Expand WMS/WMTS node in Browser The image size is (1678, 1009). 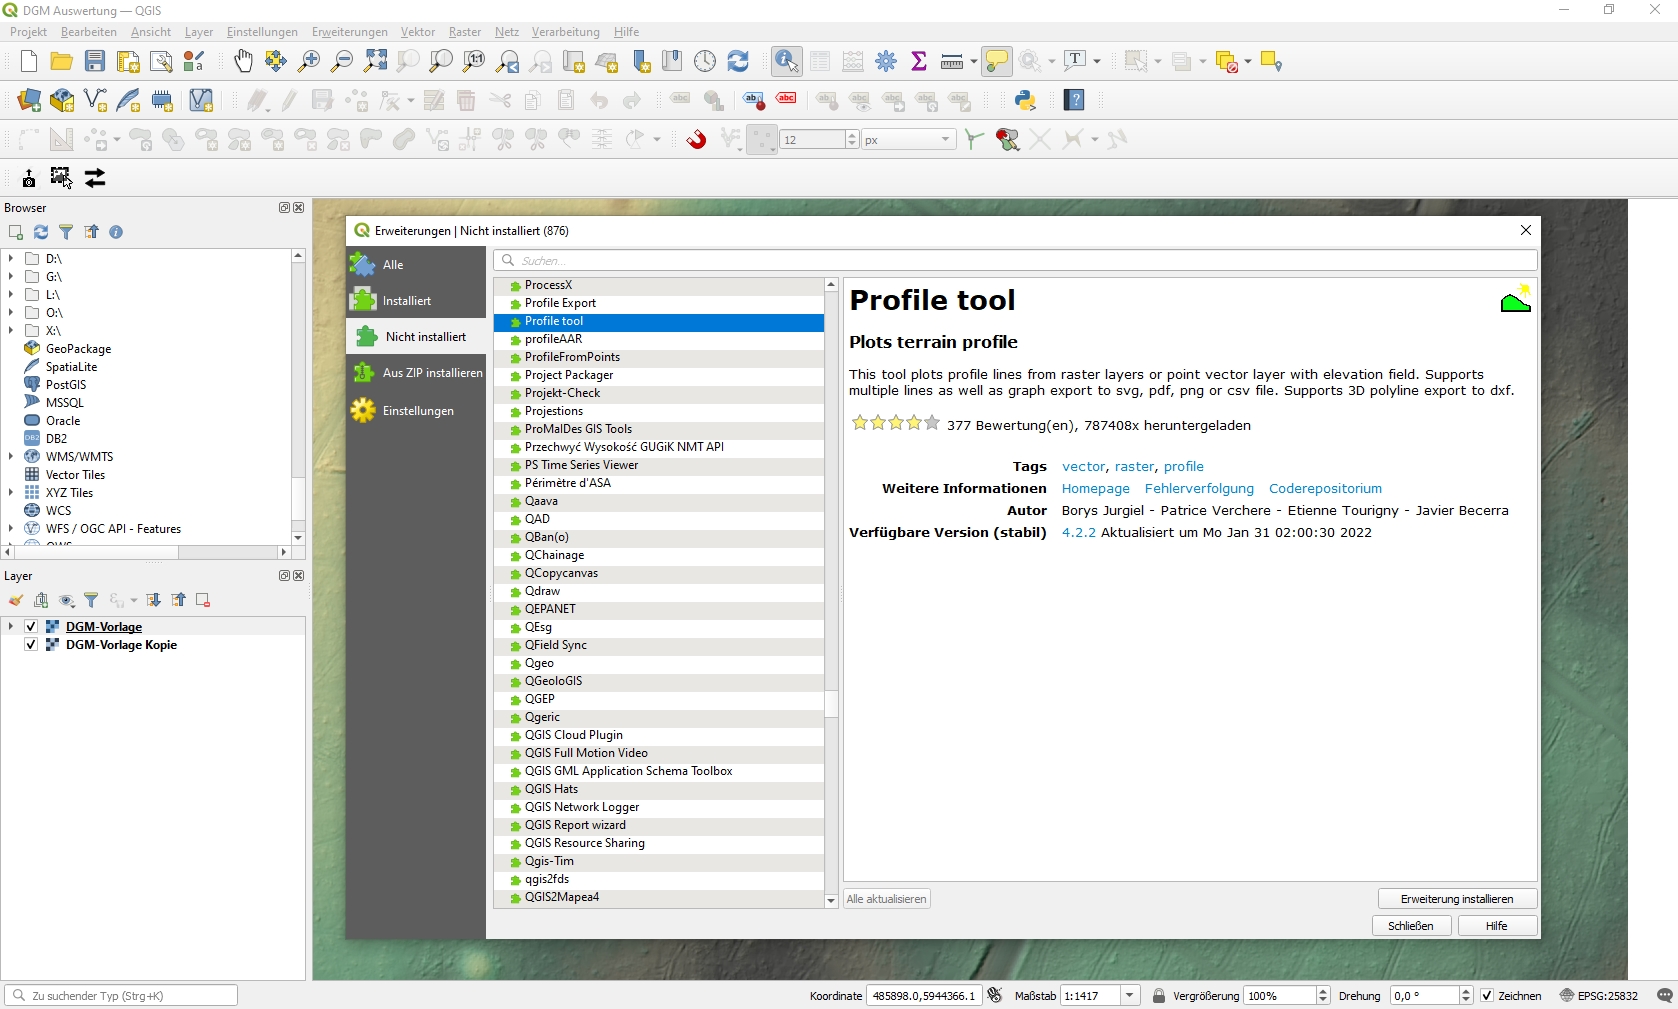tap(11, 457)
